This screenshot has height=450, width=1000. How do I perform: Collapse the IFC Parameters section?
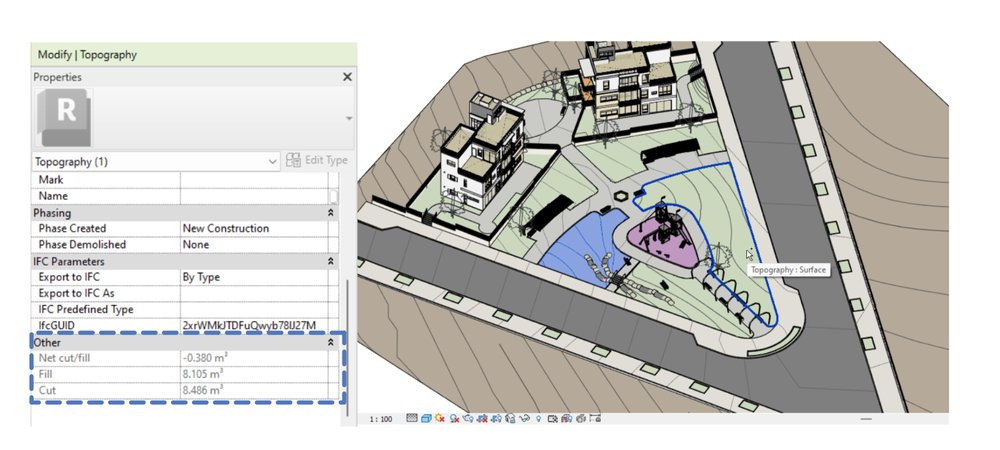click(330, 261)
